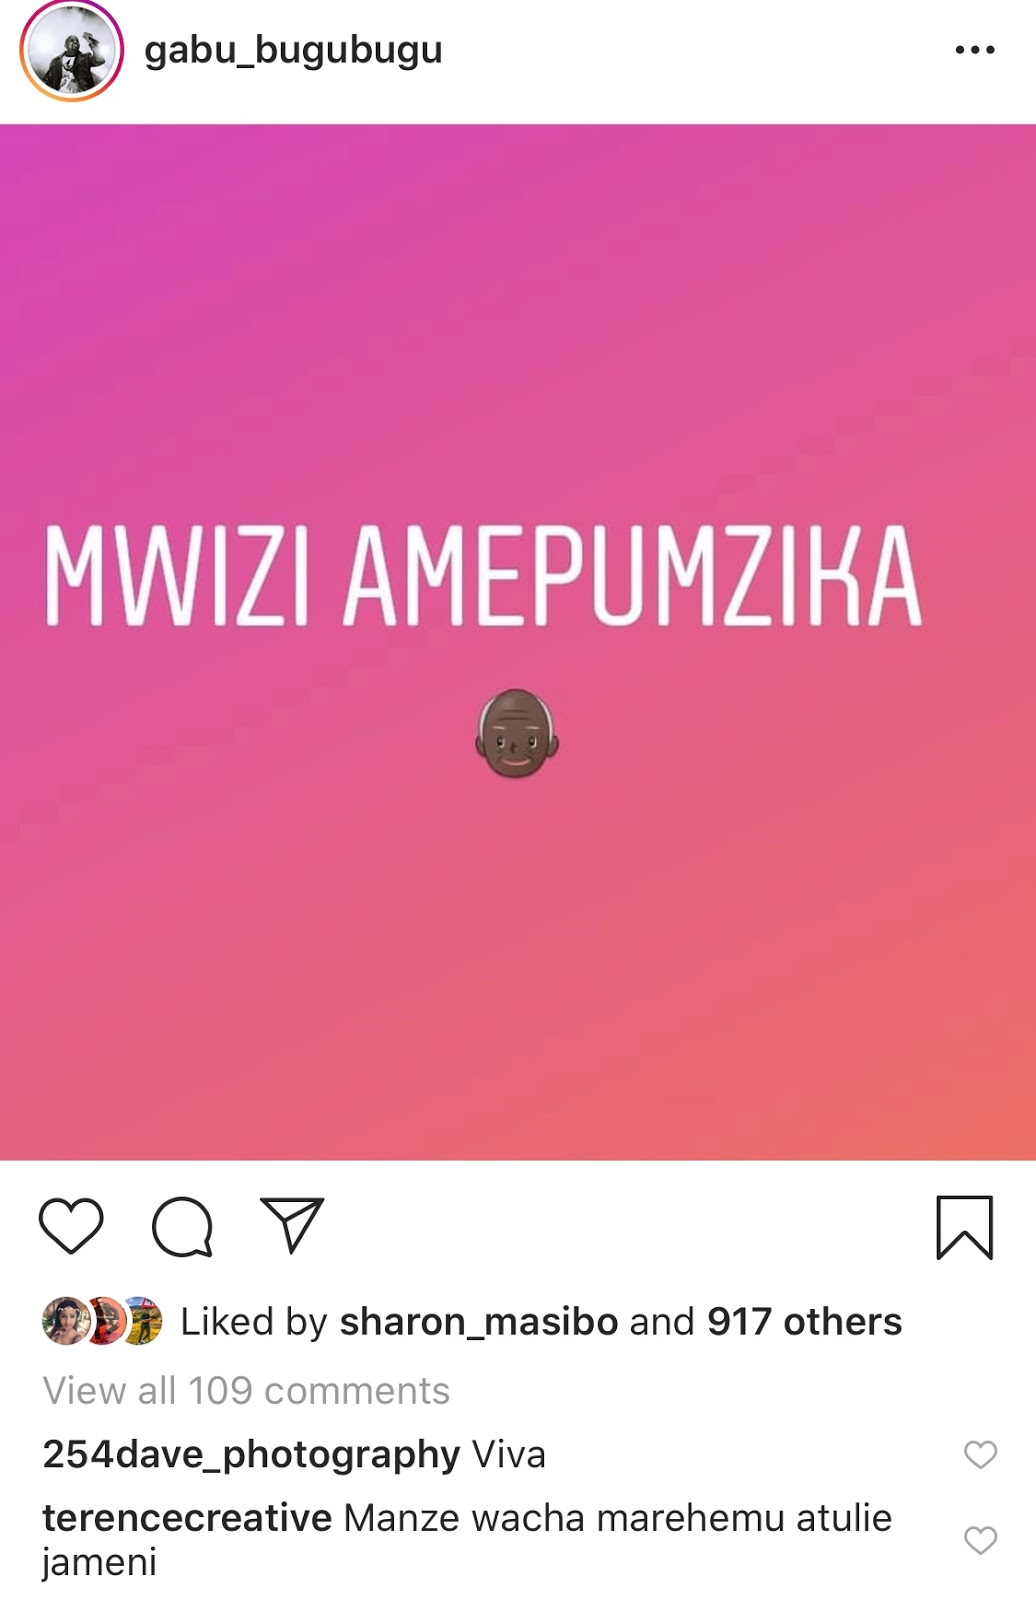Save post with bookmark icon
This screenshot has width=1036, height=1600.
pos(965,1227)
